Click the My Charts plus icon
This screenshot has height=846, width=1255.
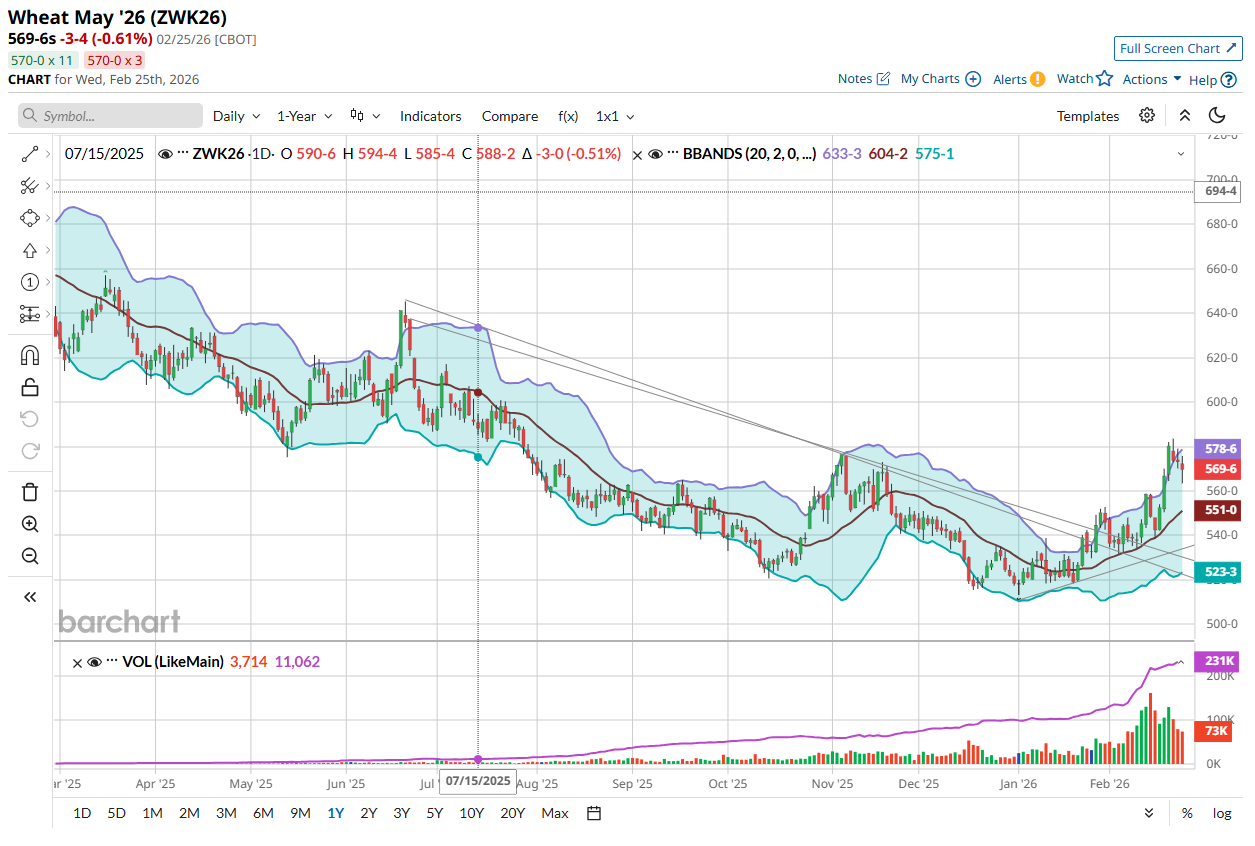tap(973, 79)
